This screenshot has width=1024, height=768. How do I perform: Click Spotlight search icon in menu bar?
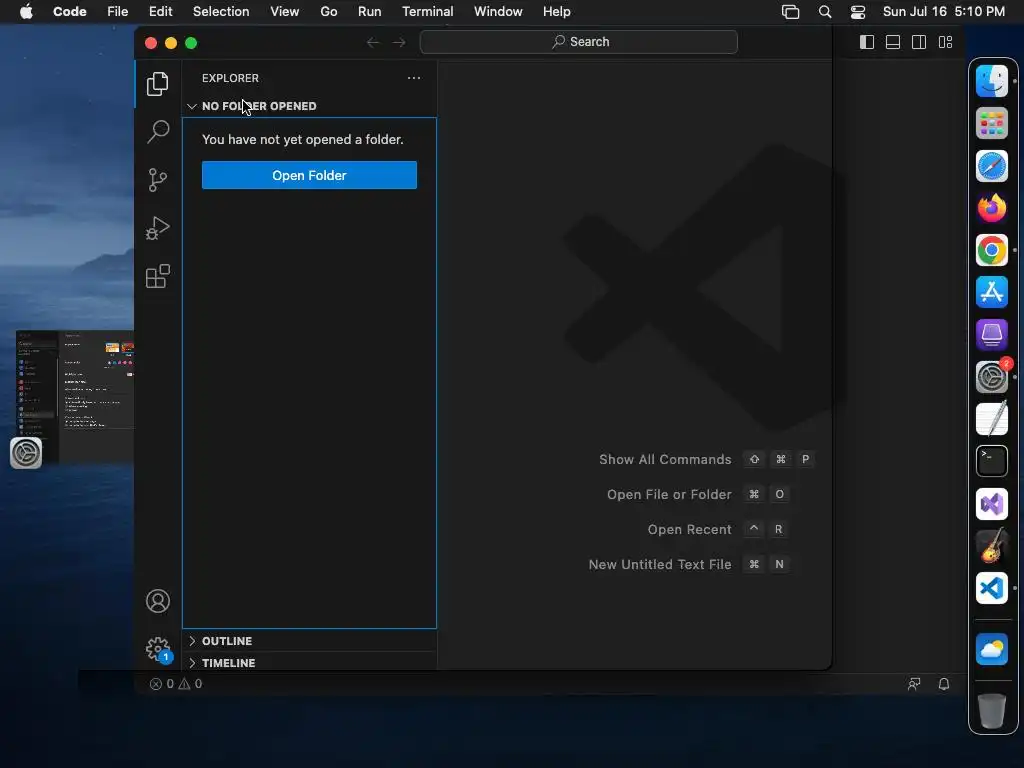click(x=825, y=12)
